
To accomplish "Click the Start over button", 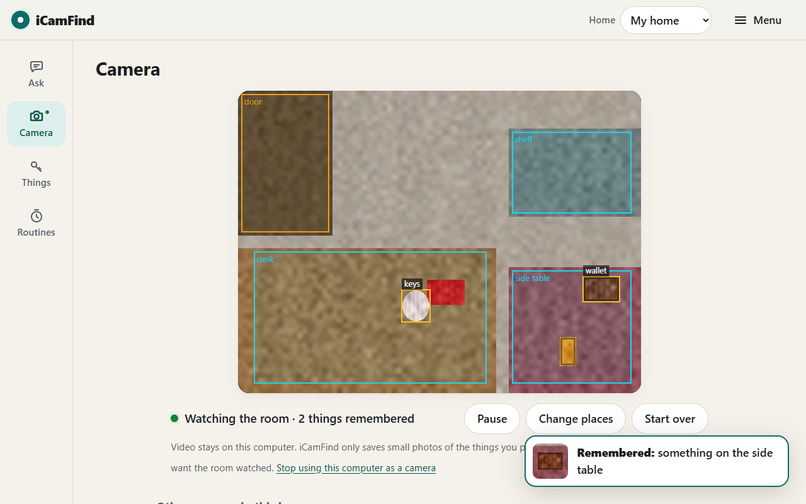I will point(670,419).
